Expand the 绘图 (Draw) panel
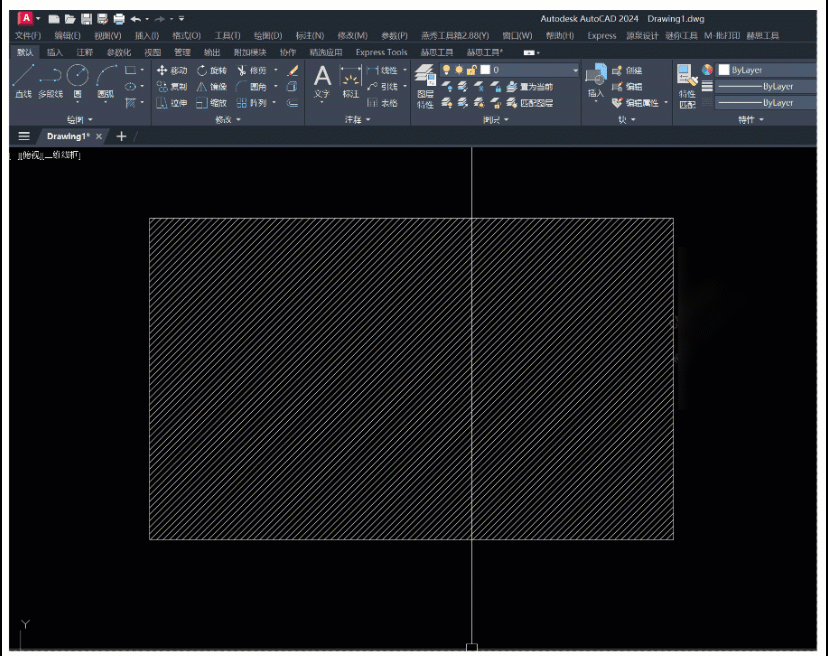The height and width of the screenshot is (656, 828). click(x=80, y=119)
